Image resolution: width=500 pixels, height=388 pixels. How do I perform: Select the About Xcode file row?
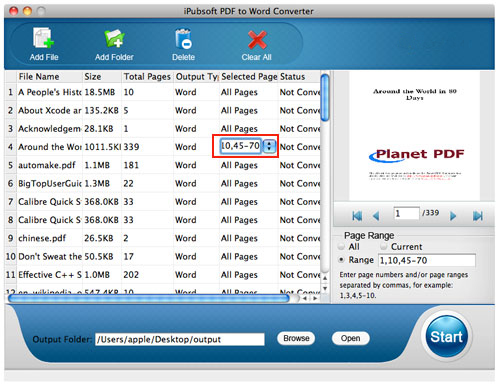click(162, 110)
